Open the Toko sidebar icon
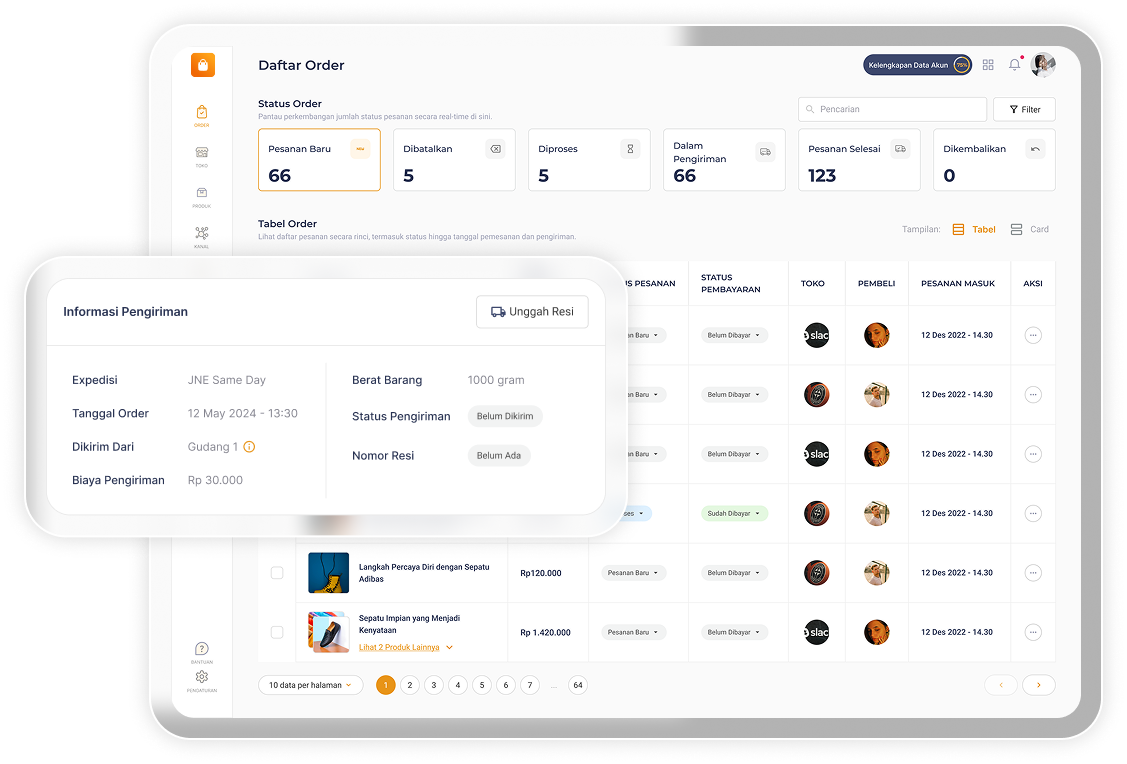The height and width of the screenshot is (764, 1127). pyautogui.click(x=202, y=155)
